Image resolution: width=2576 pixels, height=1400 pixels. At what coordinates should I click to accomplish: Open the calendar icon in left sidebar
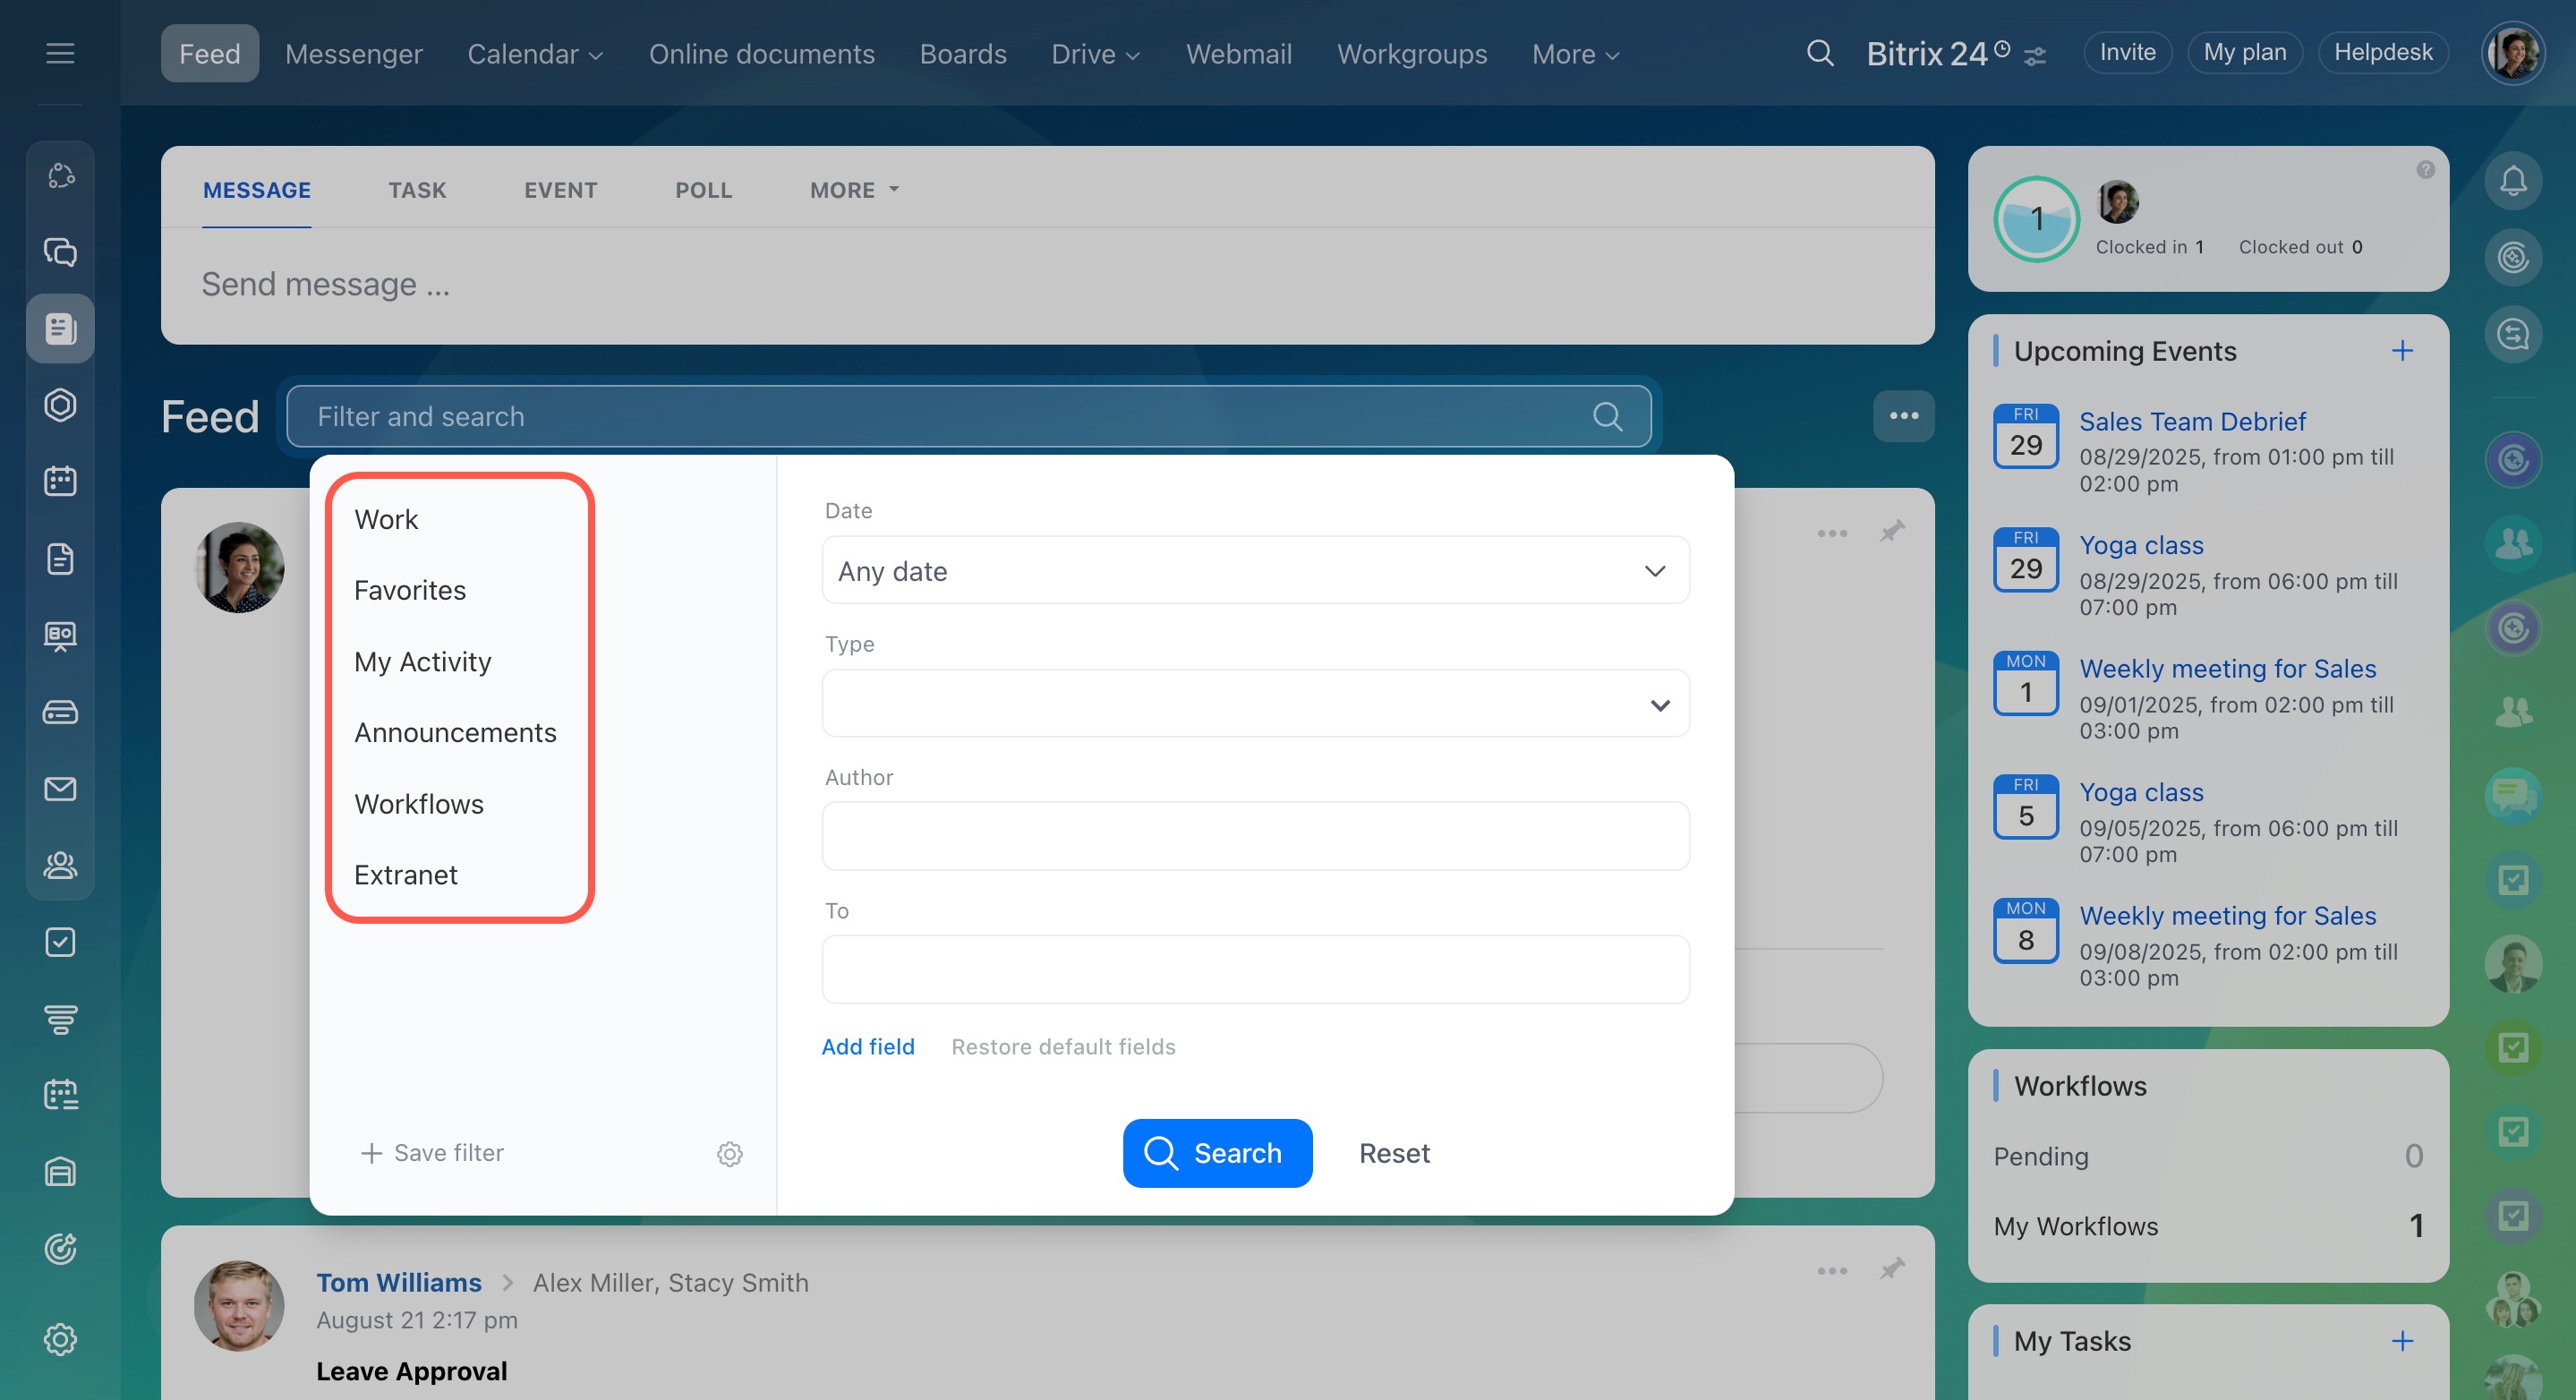pos(60,481)
